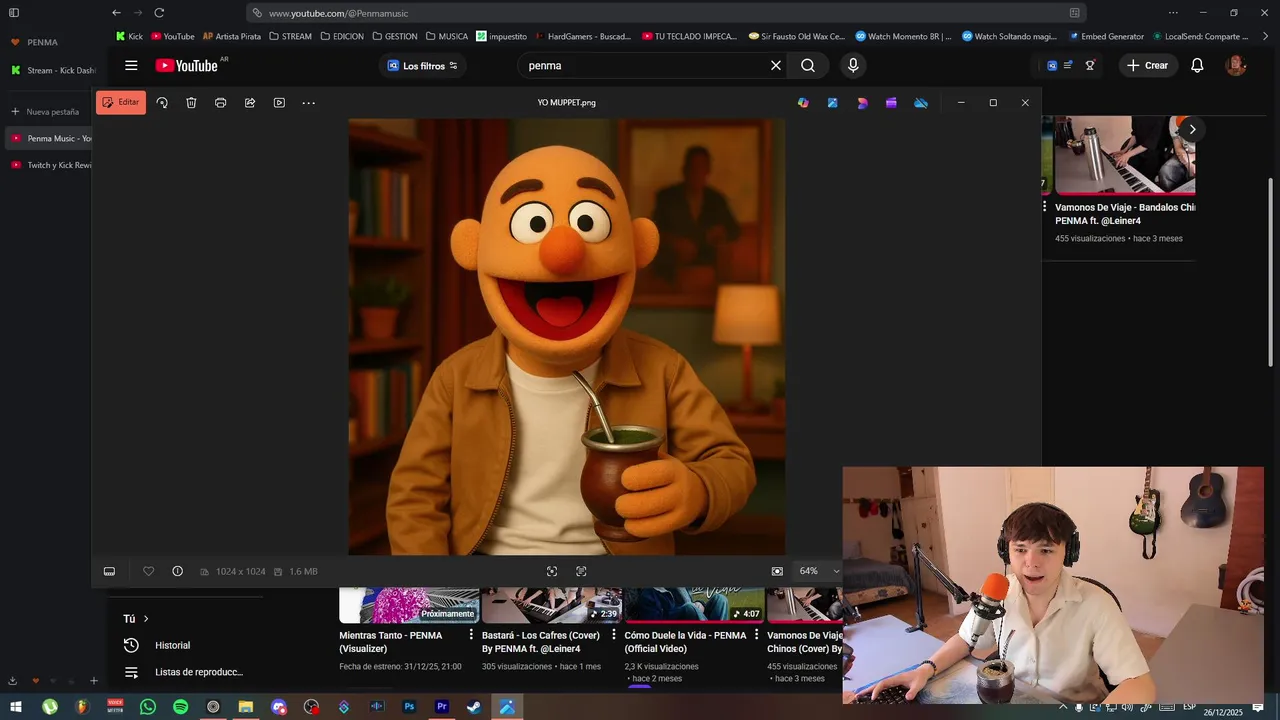
Task: Open the YouTube account avatar menu
Action: 1236,66
